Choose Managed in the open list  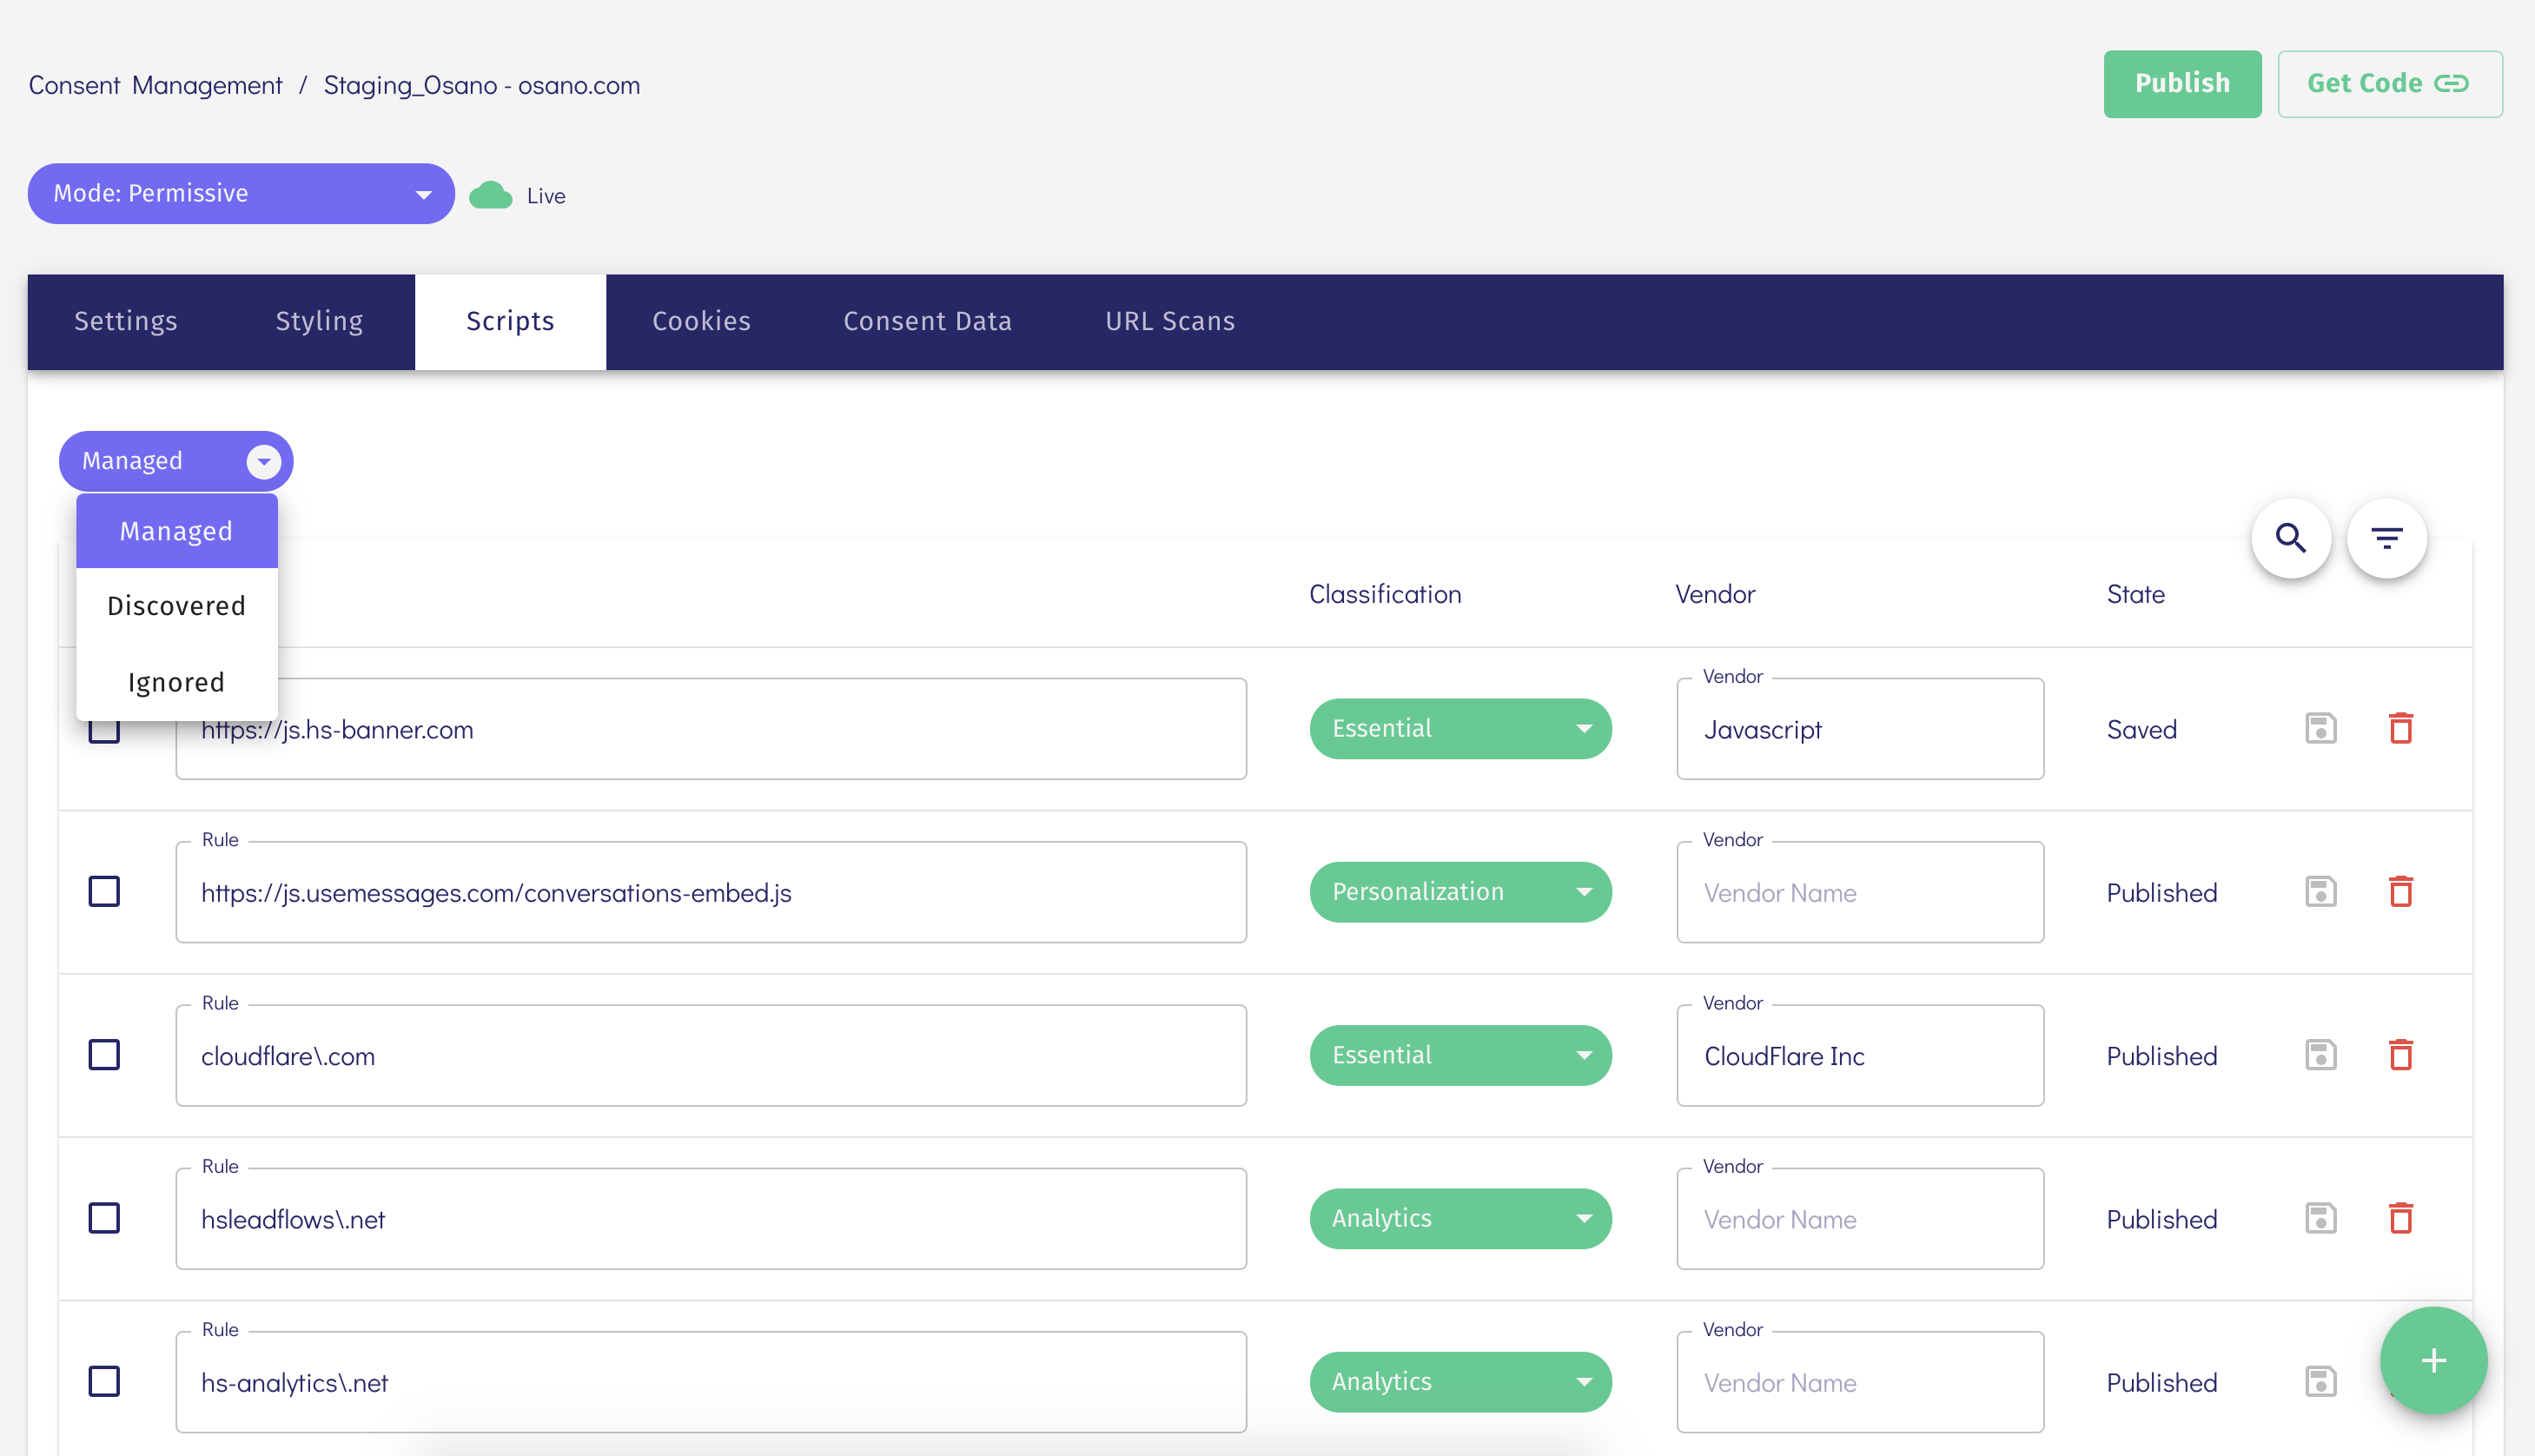coord(177,531)
